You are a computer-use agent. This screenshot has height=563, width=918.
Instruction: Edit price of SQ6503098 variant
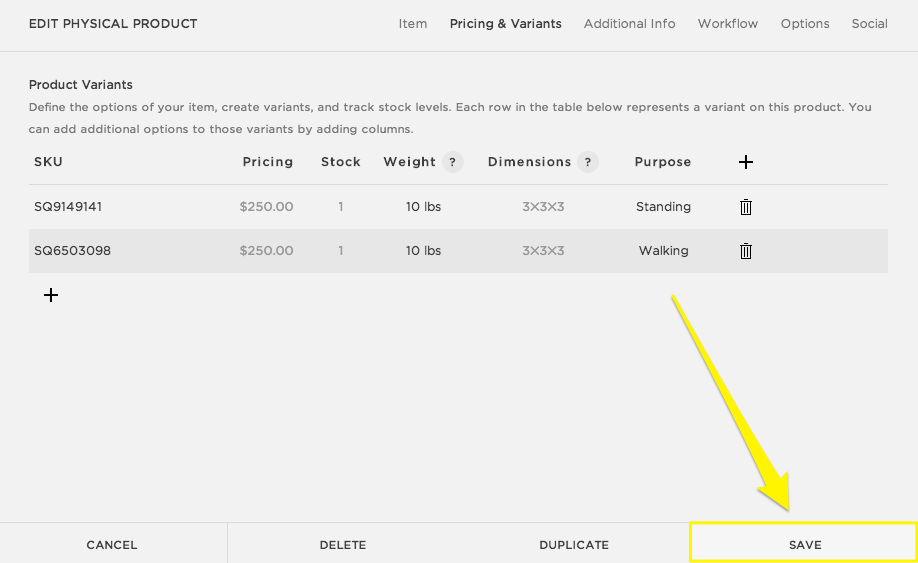click(266, 251)
